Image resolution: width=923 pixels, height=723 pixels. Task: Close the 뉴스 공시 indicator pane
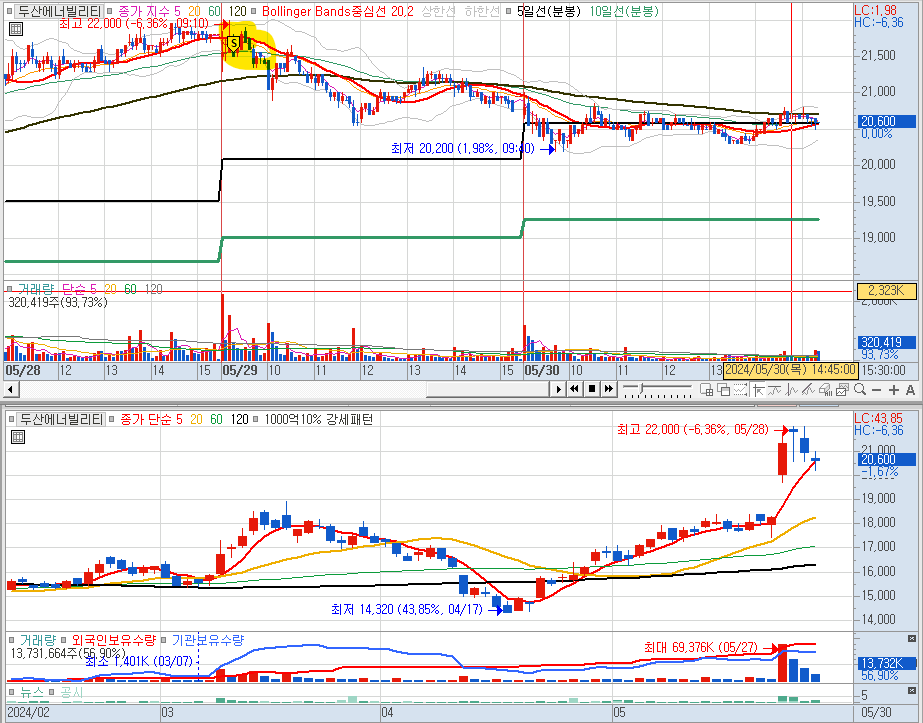tap(912, 690)
